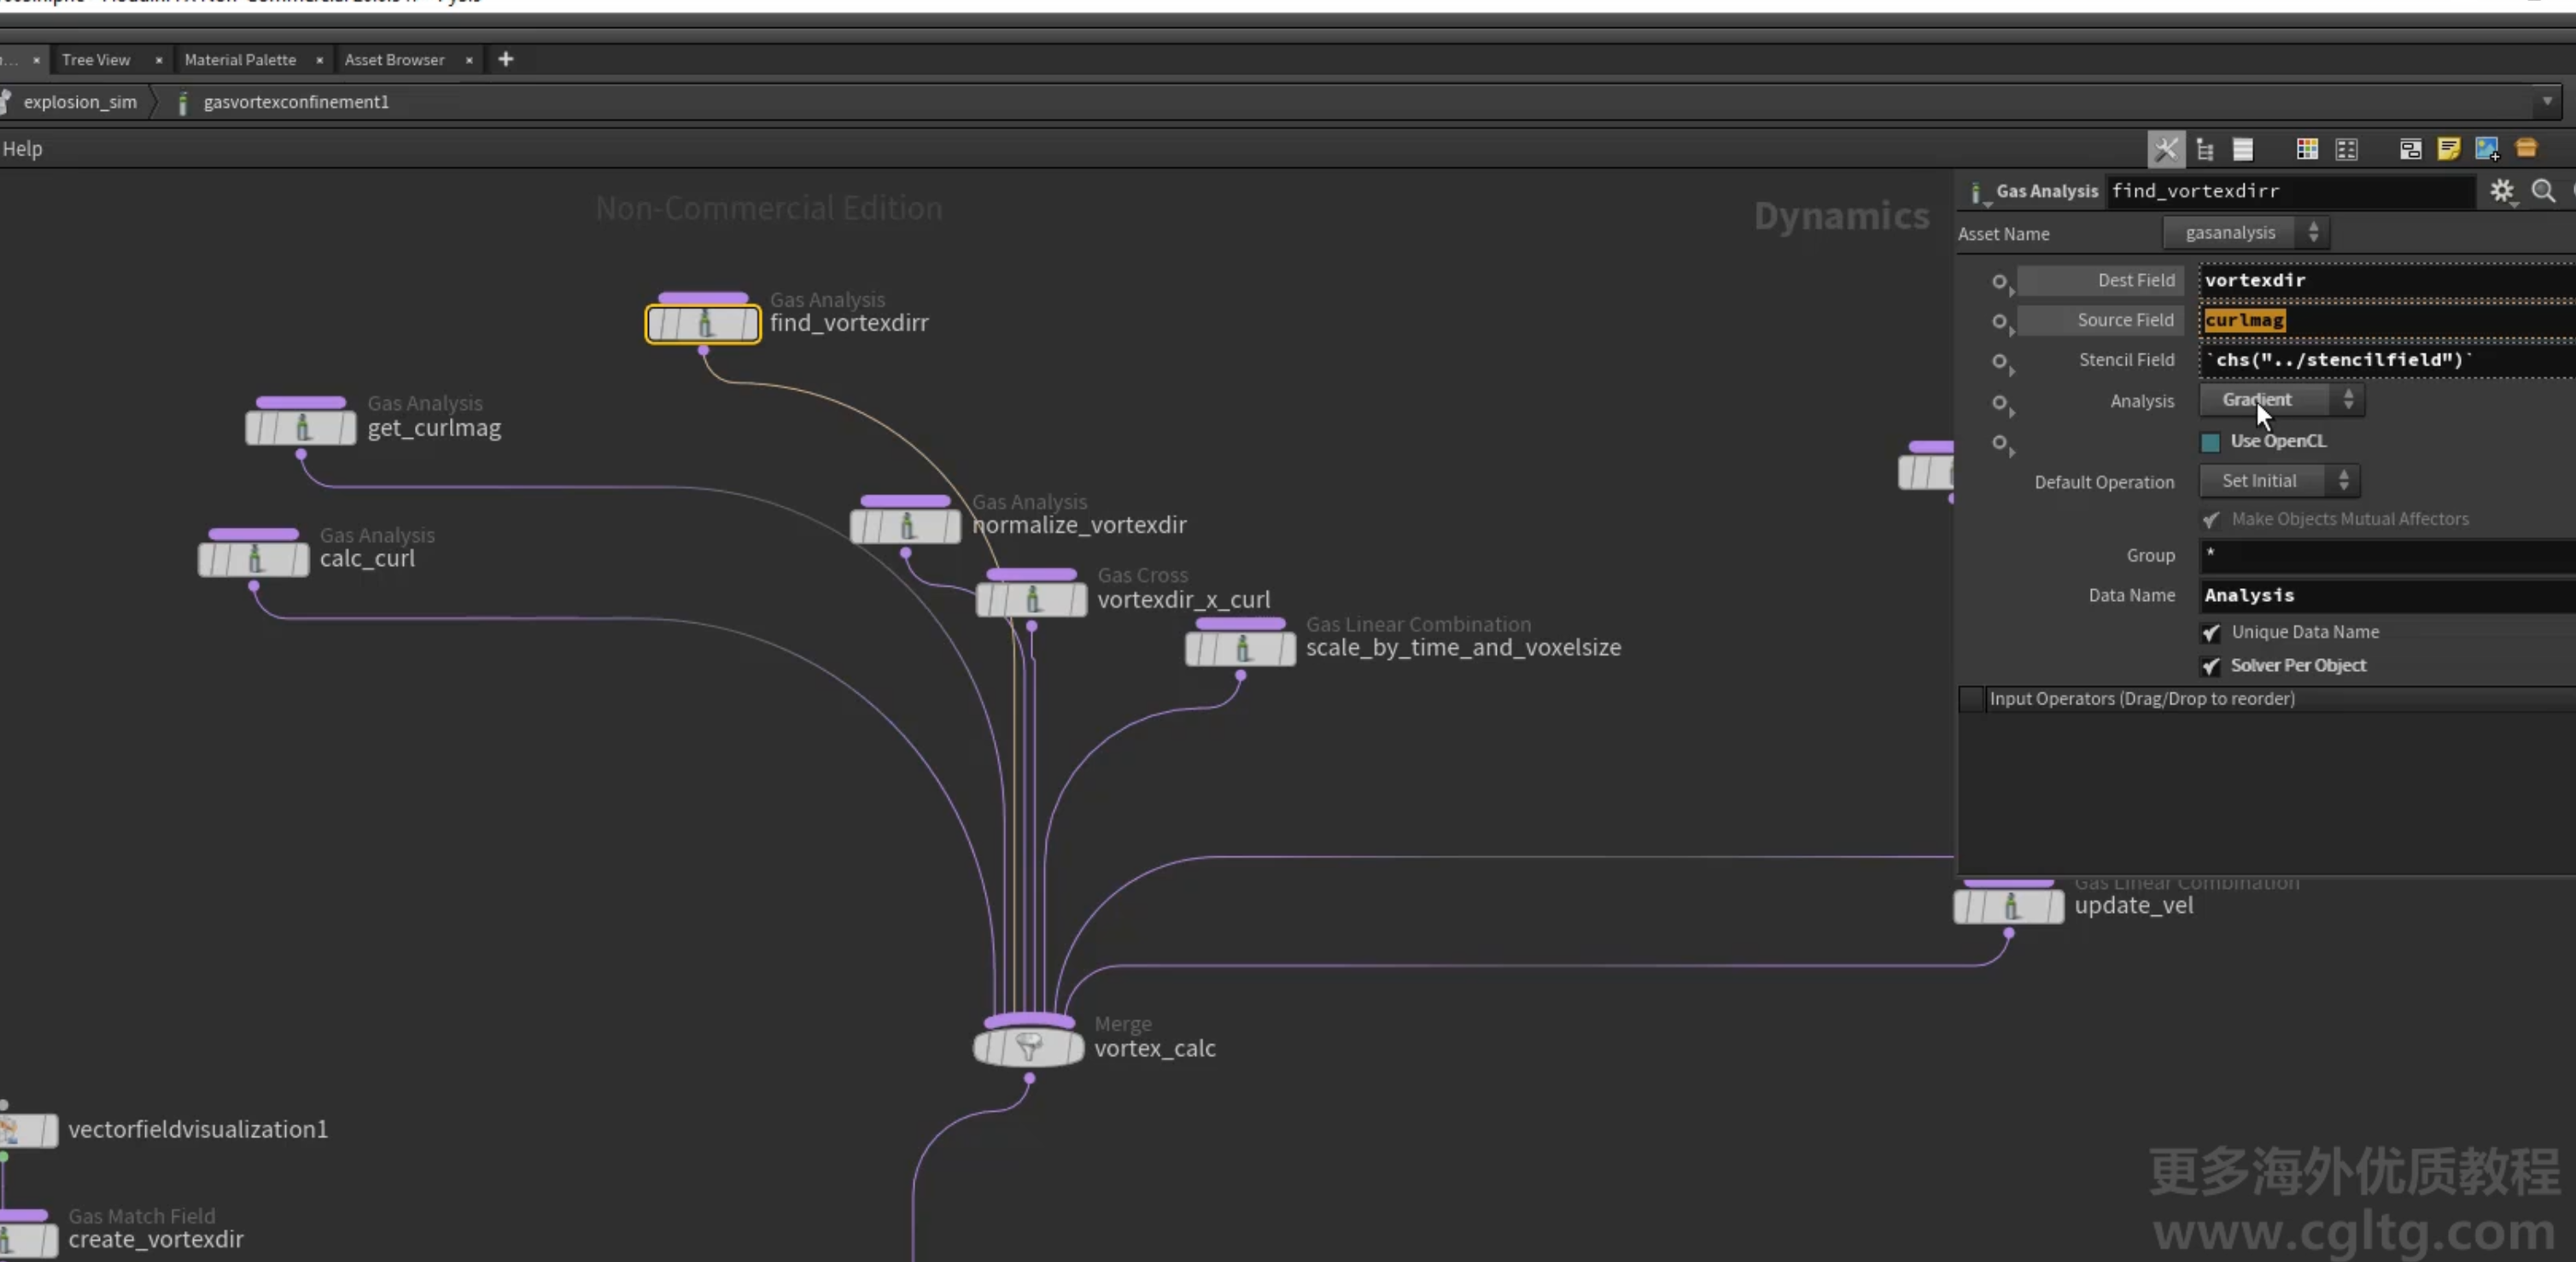Click the magnifier search icon in parameters

[2543, 191]
